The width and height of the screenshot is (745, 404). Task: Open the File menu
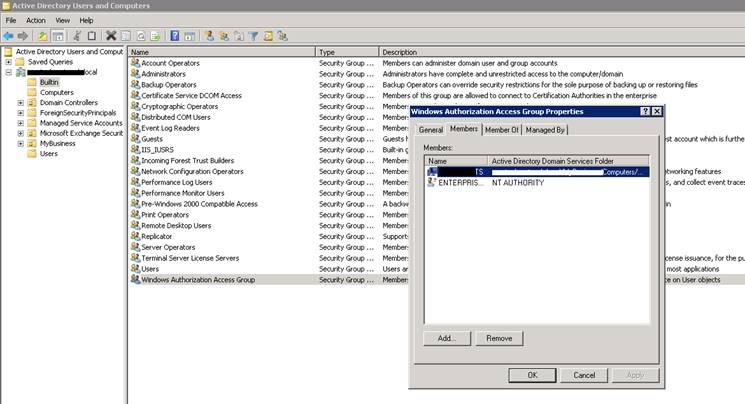point(11,20)
